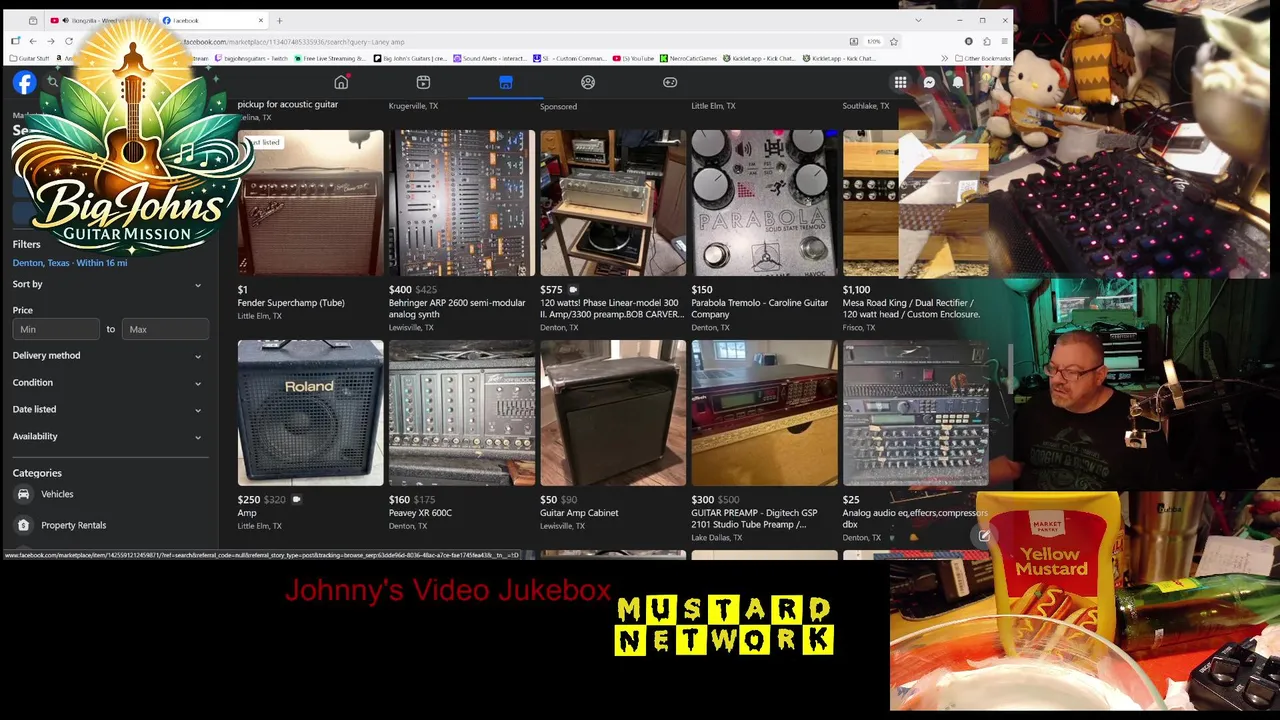Click the Min price input field
Viewport: 1280px width, 720px height.
point(56,329)
